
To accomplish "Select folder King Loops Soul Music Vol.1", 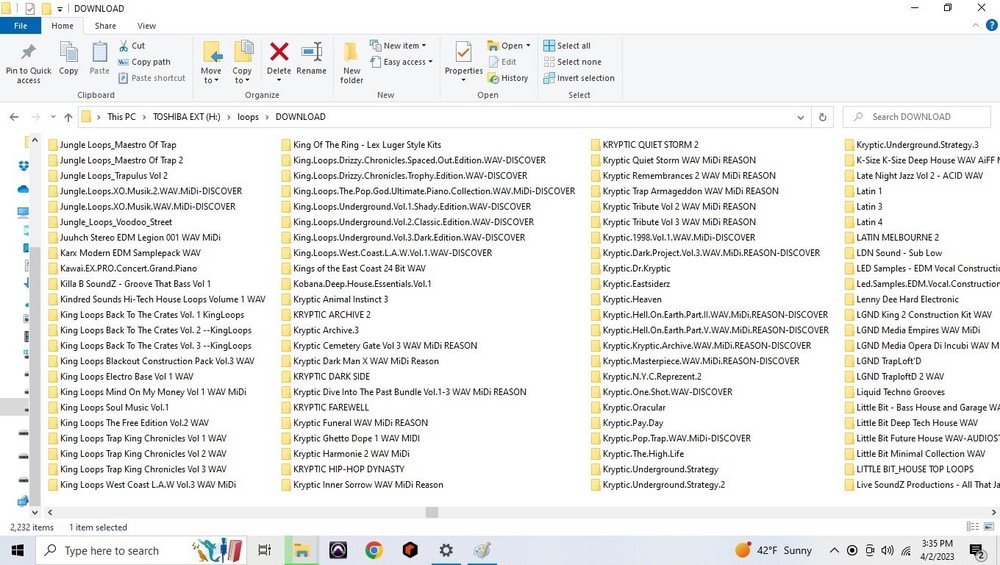I will tap(108, 407).
